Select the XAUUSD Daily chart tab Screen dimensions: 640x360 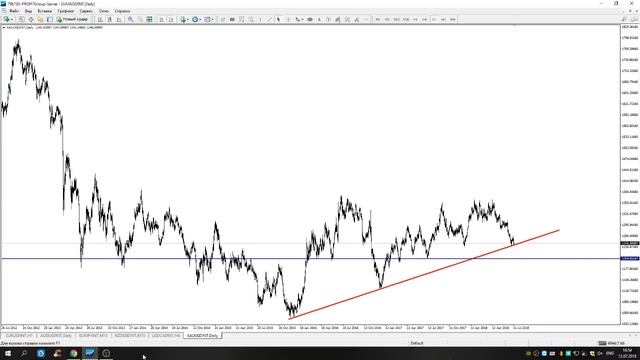pos(202,335)
